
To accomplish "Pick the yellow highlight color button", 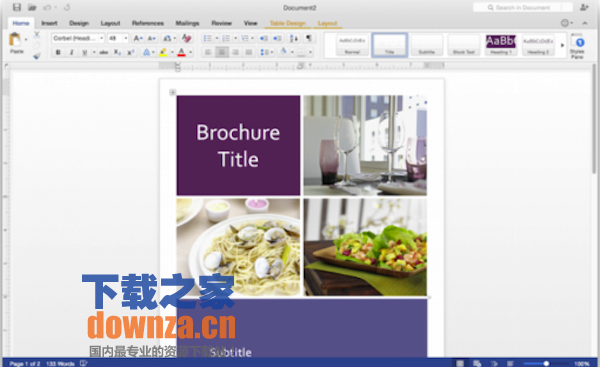I will click(163, 52).
